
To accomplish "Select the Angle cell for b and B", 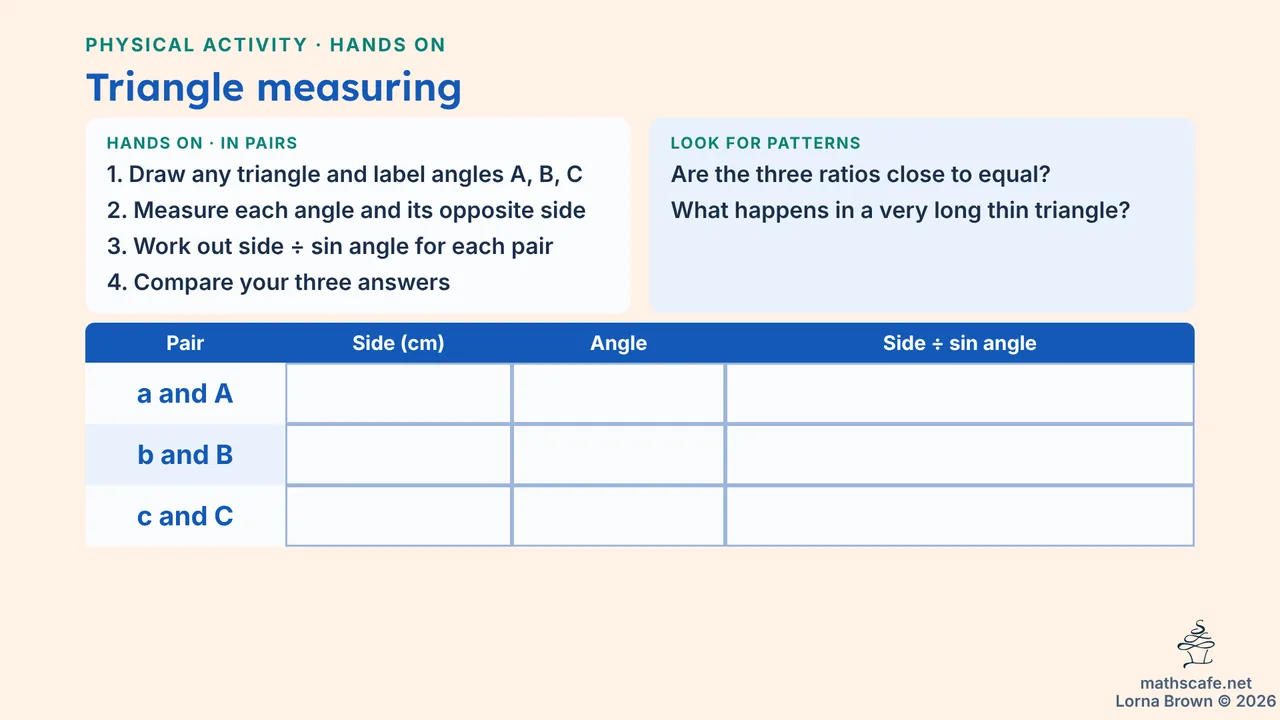I will click(619, 455).
